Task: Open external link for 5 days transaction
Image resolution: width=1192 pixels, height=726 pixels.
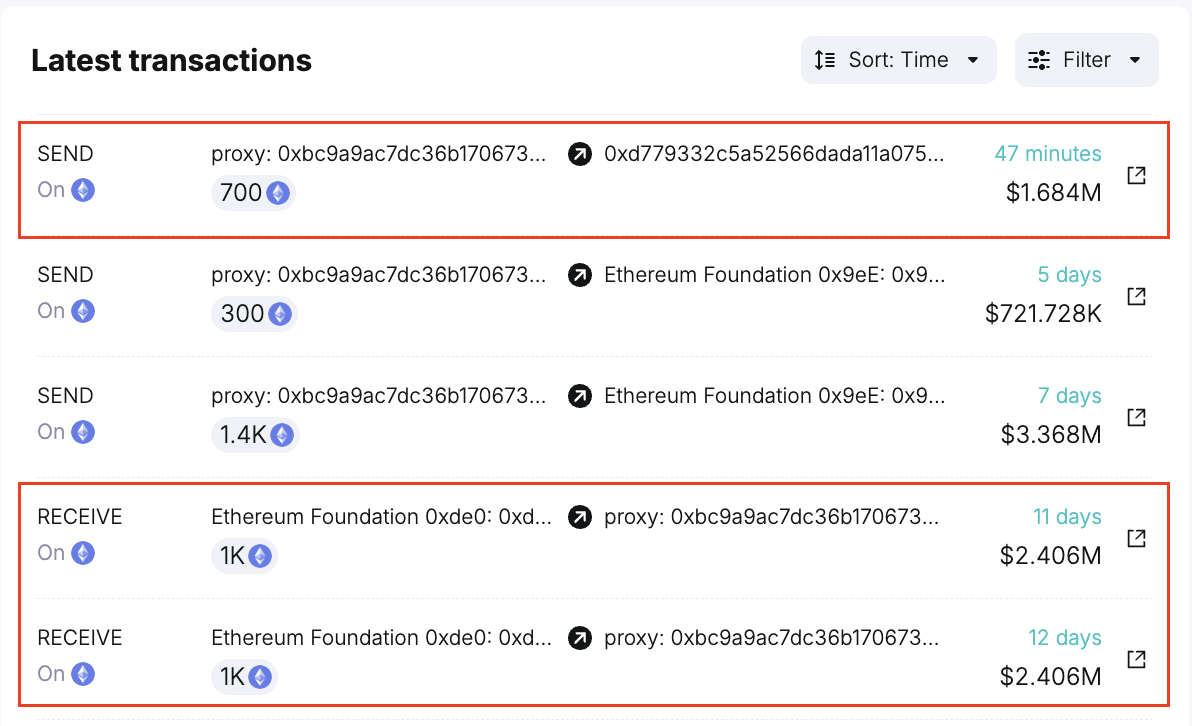Action: tap(1137, 296)
